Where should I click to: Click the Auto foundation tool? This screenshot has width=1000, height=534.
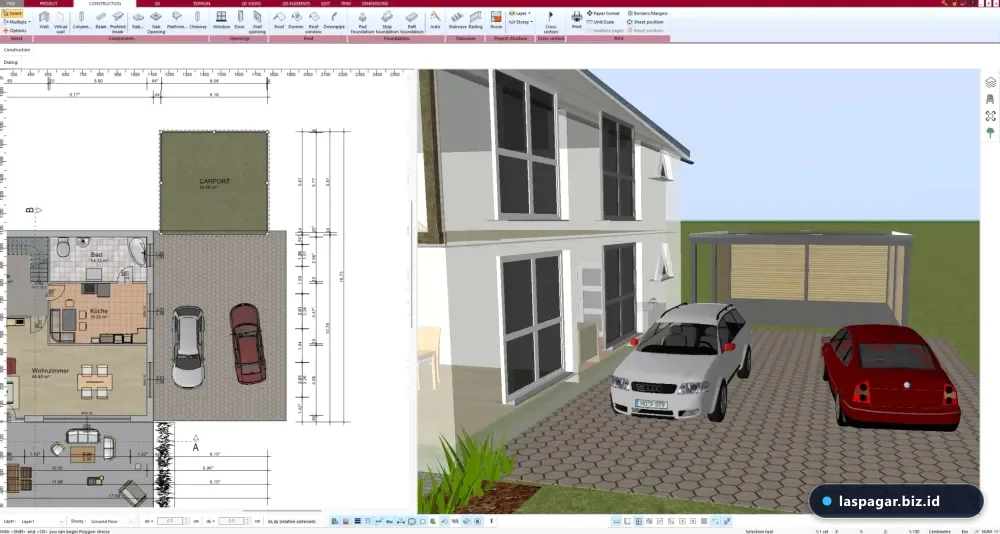(x=435, y=20)
